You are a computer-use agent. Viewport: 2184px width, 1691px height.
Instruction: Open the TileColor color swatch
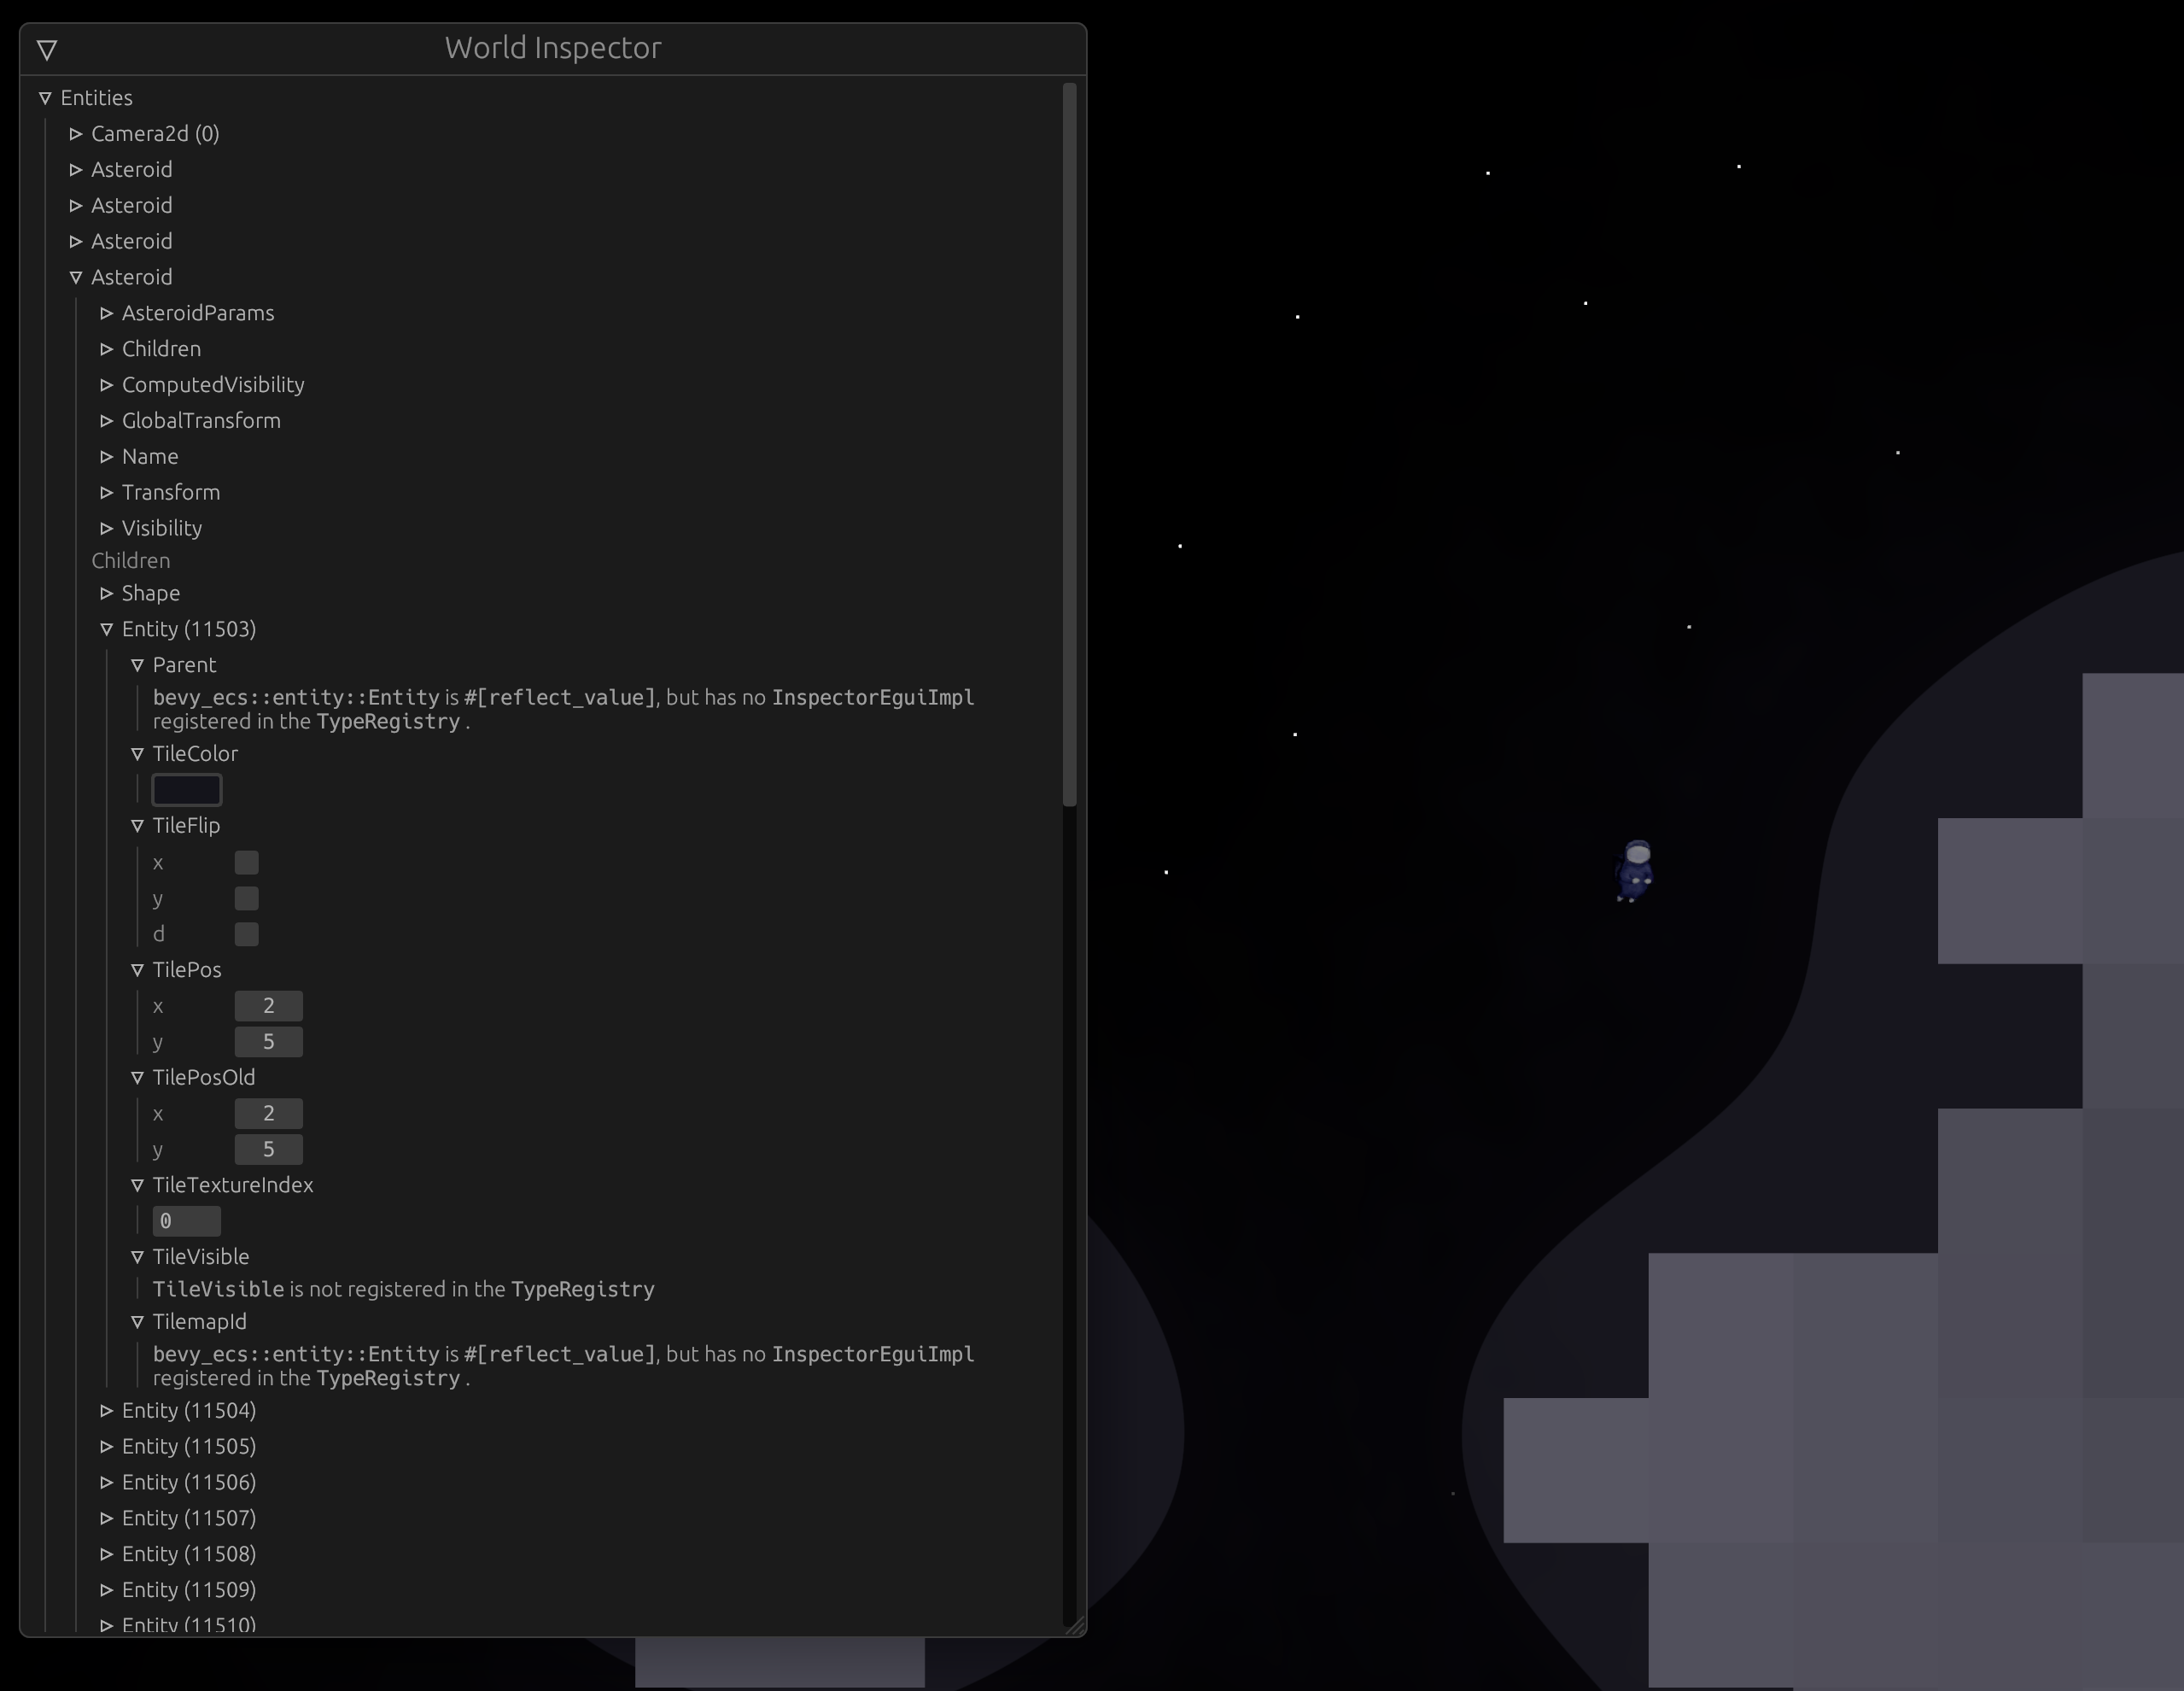pos(187,790)
